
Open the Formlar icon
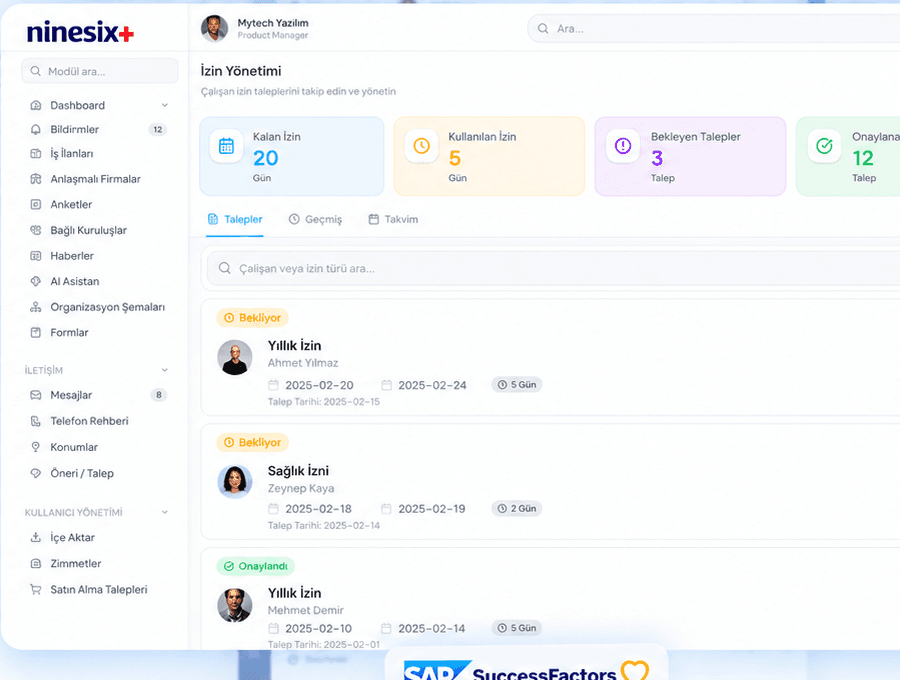36,332
